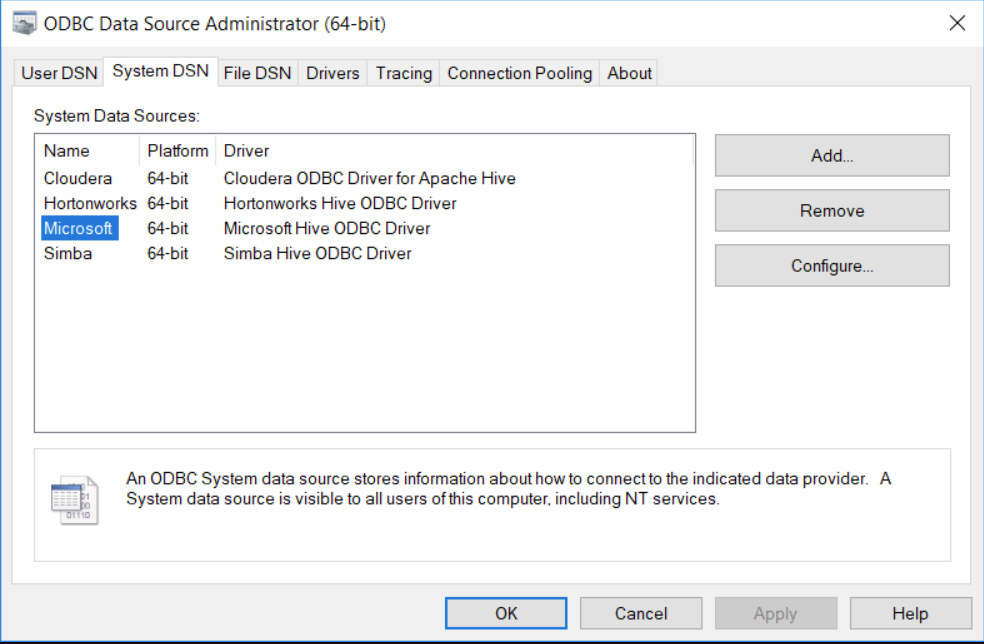Viewport: 984px width, 644px height.
Task: Open the Tracing tab
Action: click(404, 73)
